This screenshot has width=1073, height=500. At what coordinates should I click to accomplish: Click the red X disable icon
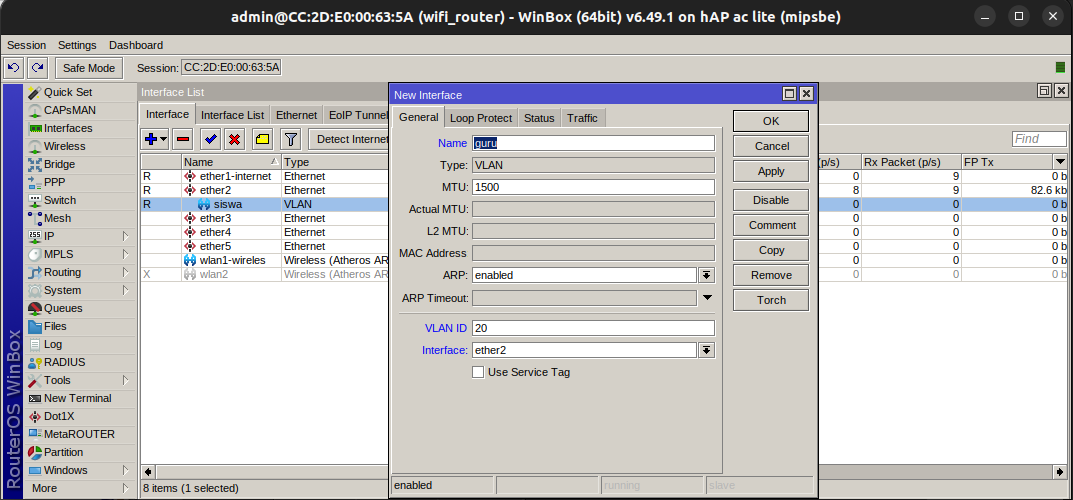235,139
